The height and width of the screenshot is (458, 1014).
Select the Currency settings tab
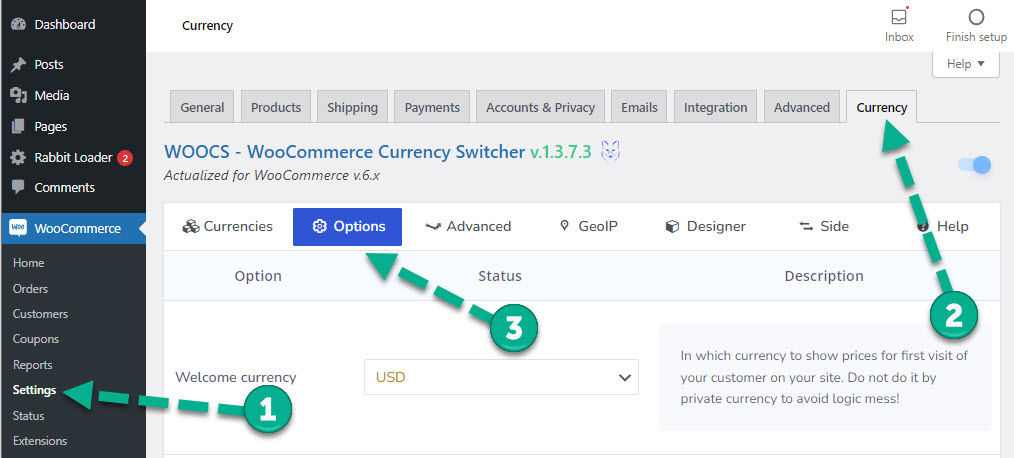tap(881, 107)
